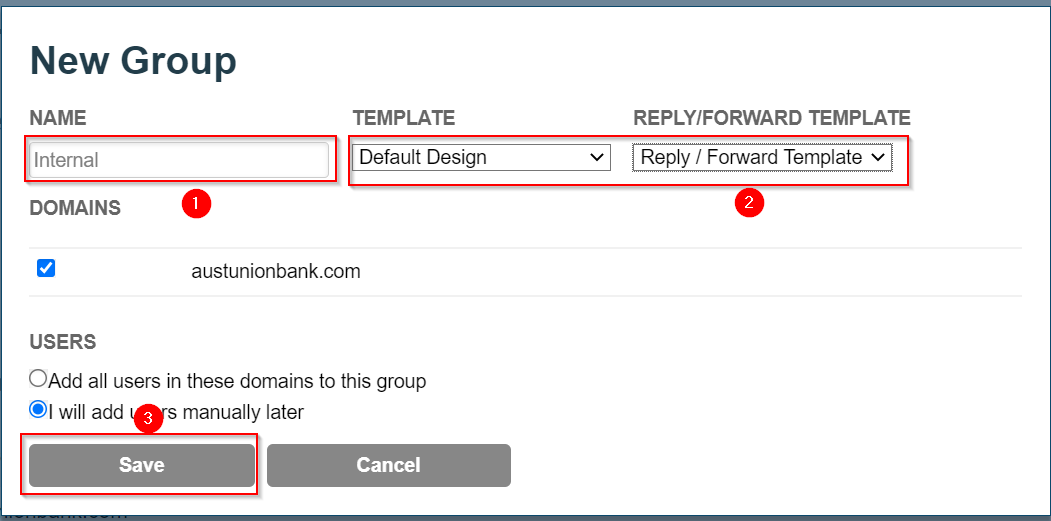Click the REPLY/FORWARD TEMPLATE label
The height and width of the screenshot is (521, 1051).
(771, 118)
